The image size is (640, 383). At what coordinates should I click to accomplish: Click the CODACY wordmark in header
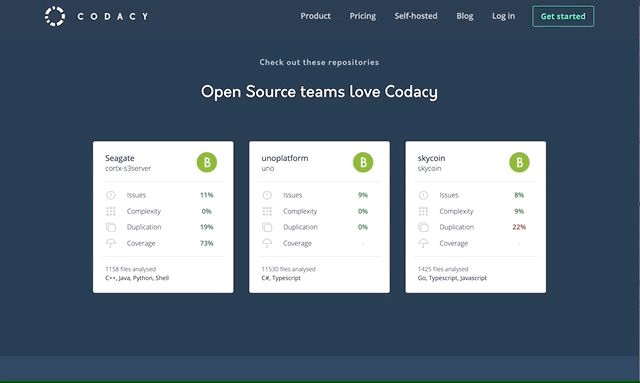pos(113,16)
